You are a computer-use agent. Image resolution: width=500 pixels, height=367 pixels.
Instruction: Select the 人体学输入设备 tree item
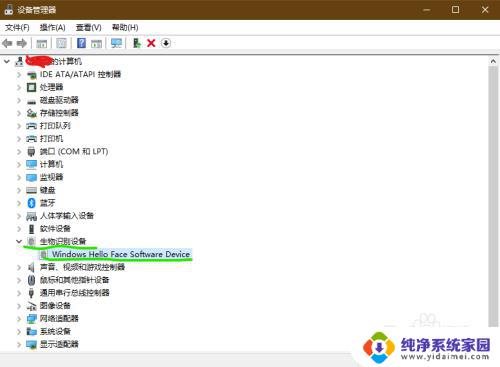click(67, 216)
